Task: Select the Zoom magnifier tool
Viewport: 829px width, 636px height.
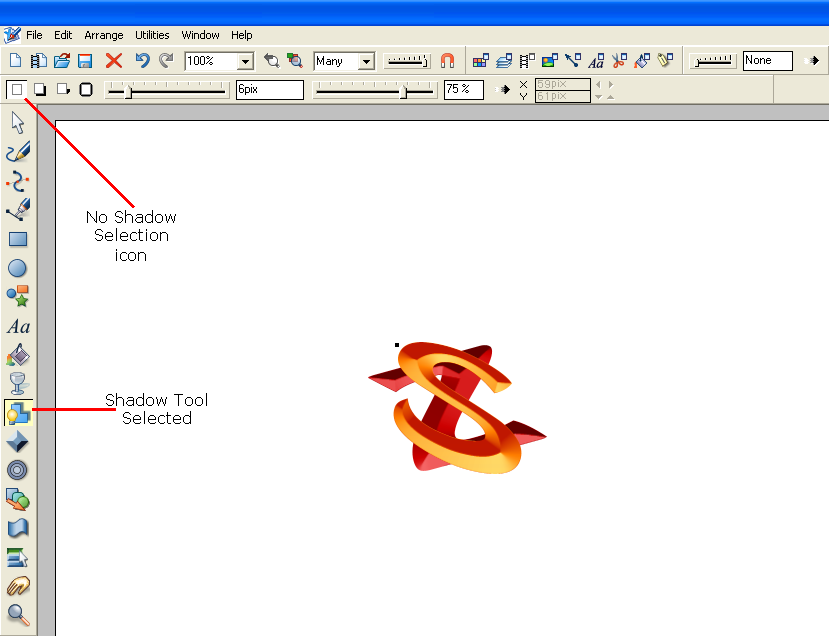Action: [19, 615]
